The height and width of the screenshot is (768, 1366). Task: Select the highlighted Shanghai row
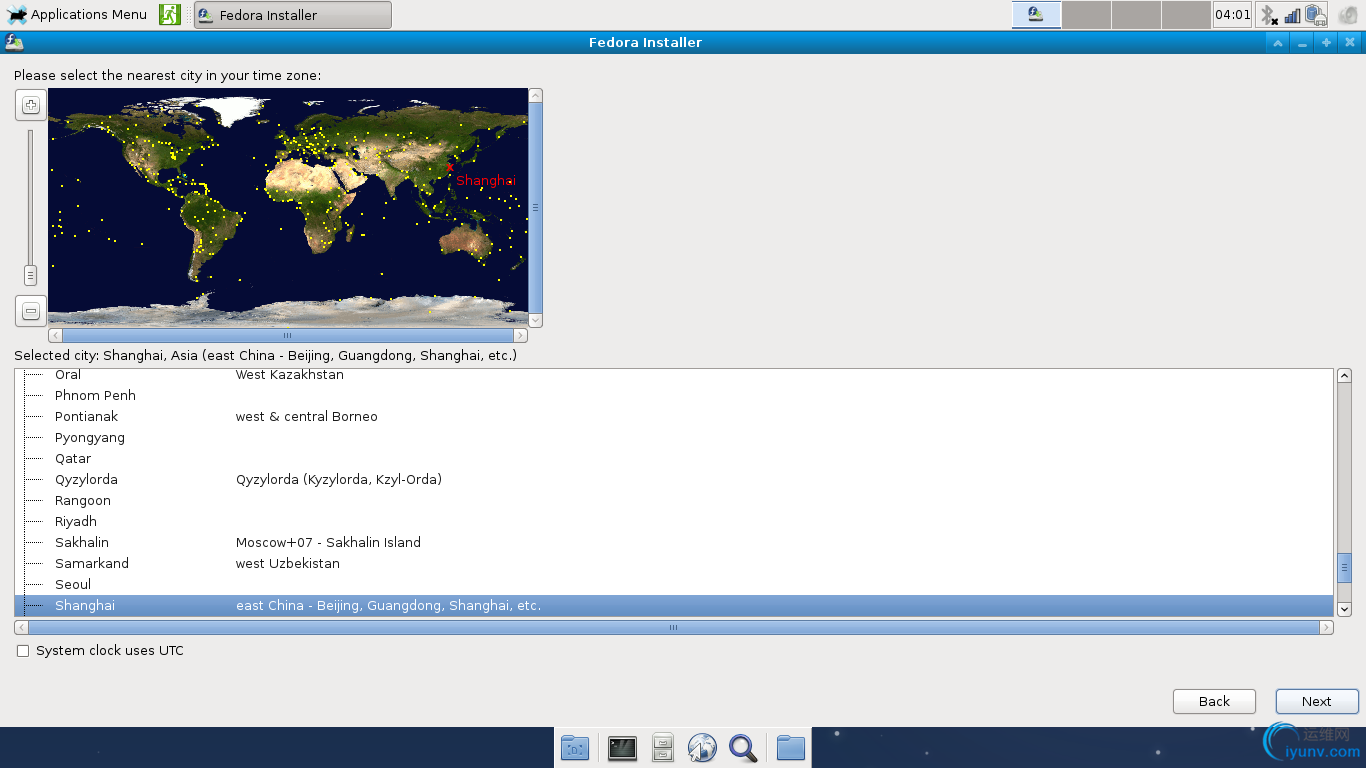(674, 606)
